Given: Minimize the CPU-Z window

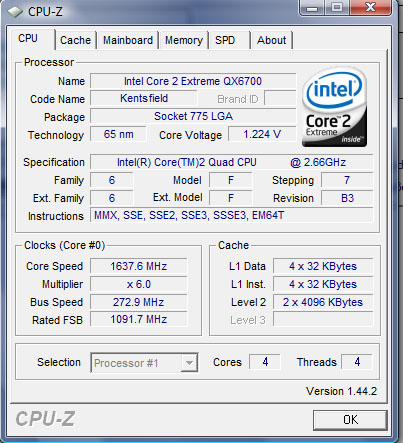Looking at the screenshot, I should (312, 7).
